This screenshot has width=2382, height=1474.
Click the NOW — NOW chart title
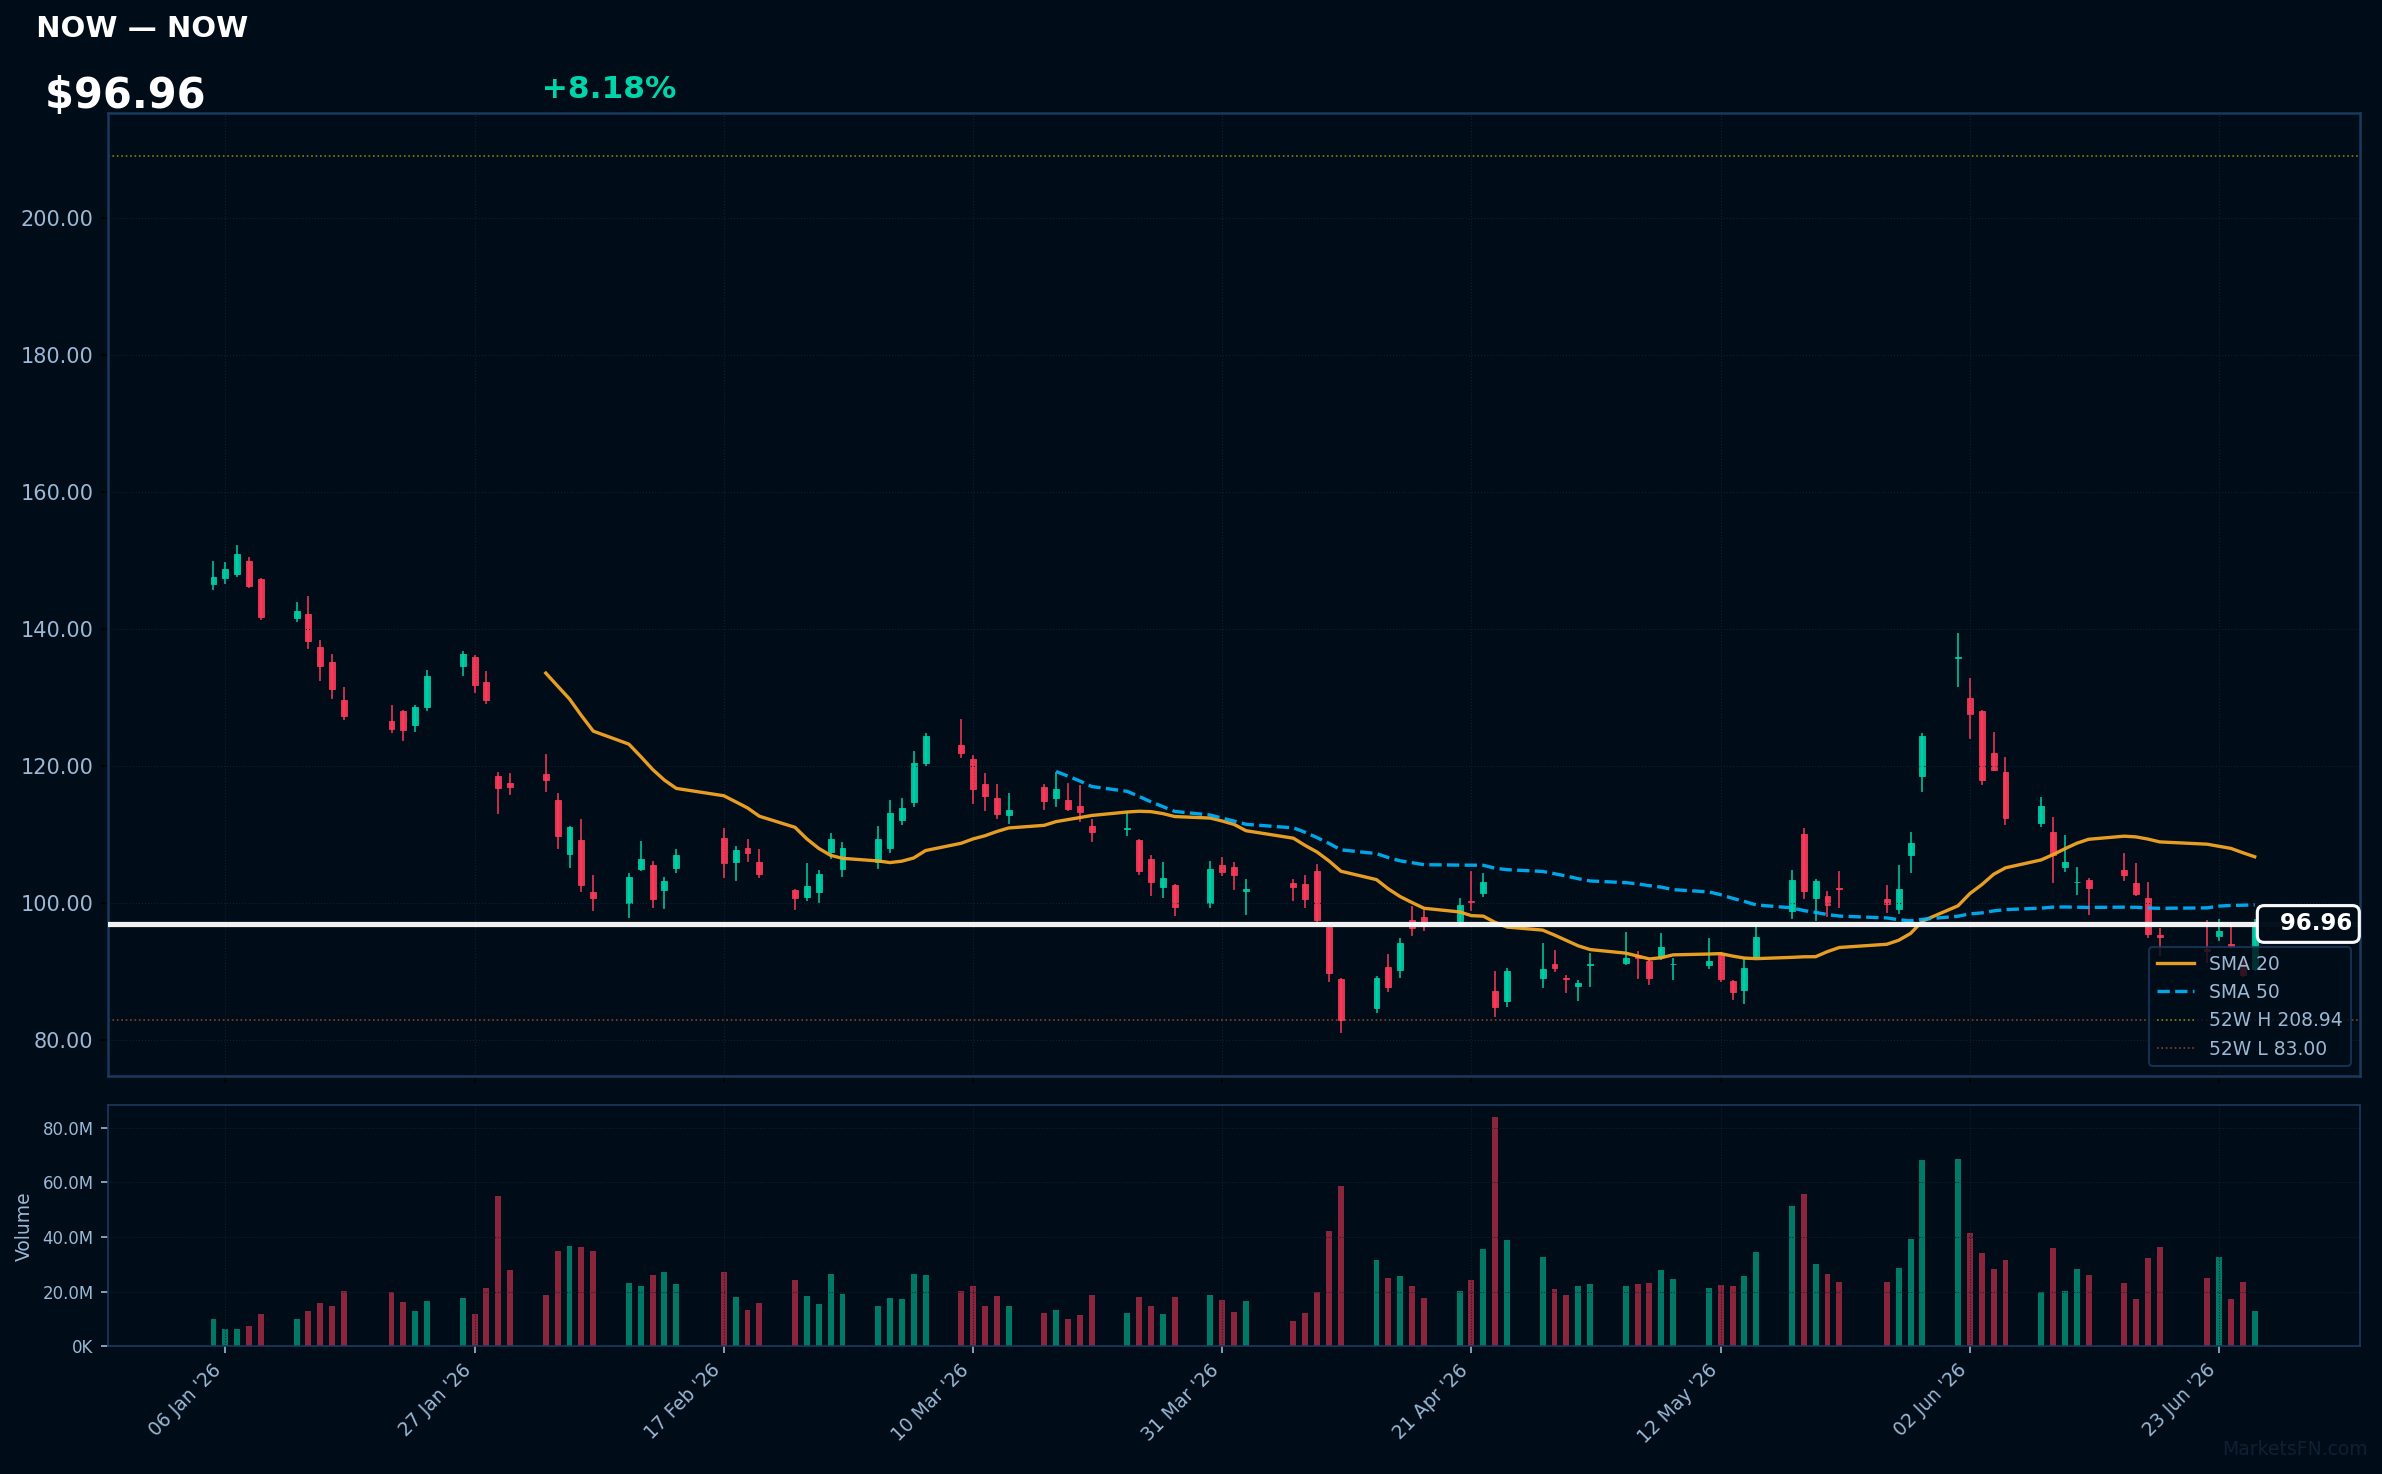pos(142,28)
